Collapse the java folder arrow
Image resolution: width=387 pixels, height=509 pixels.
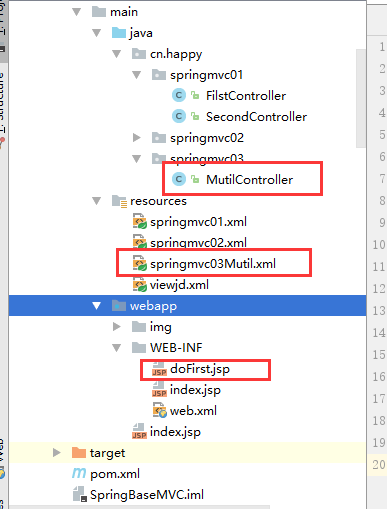[97, 33]
